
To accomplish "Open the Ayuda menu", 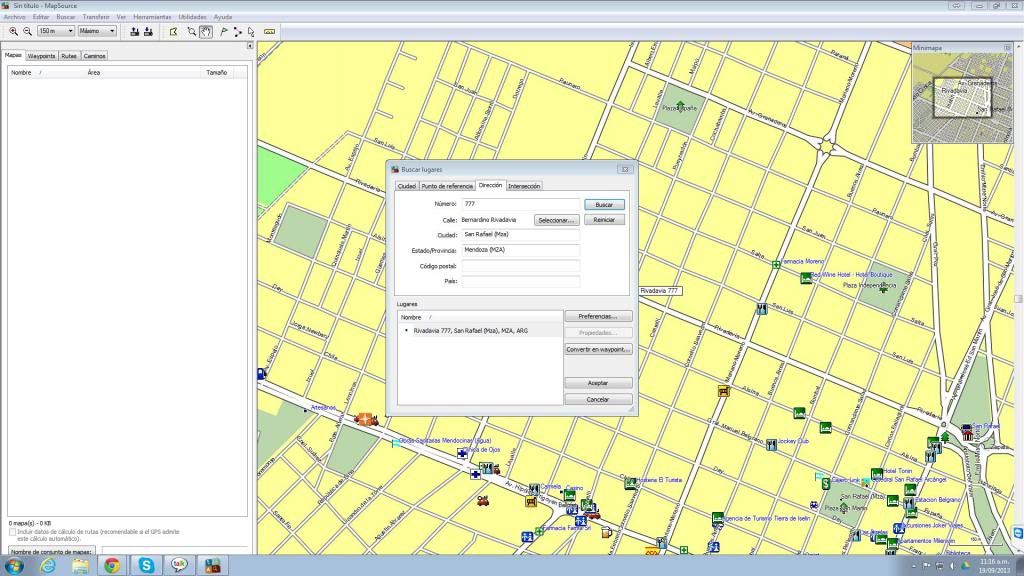I will (223, 17).
